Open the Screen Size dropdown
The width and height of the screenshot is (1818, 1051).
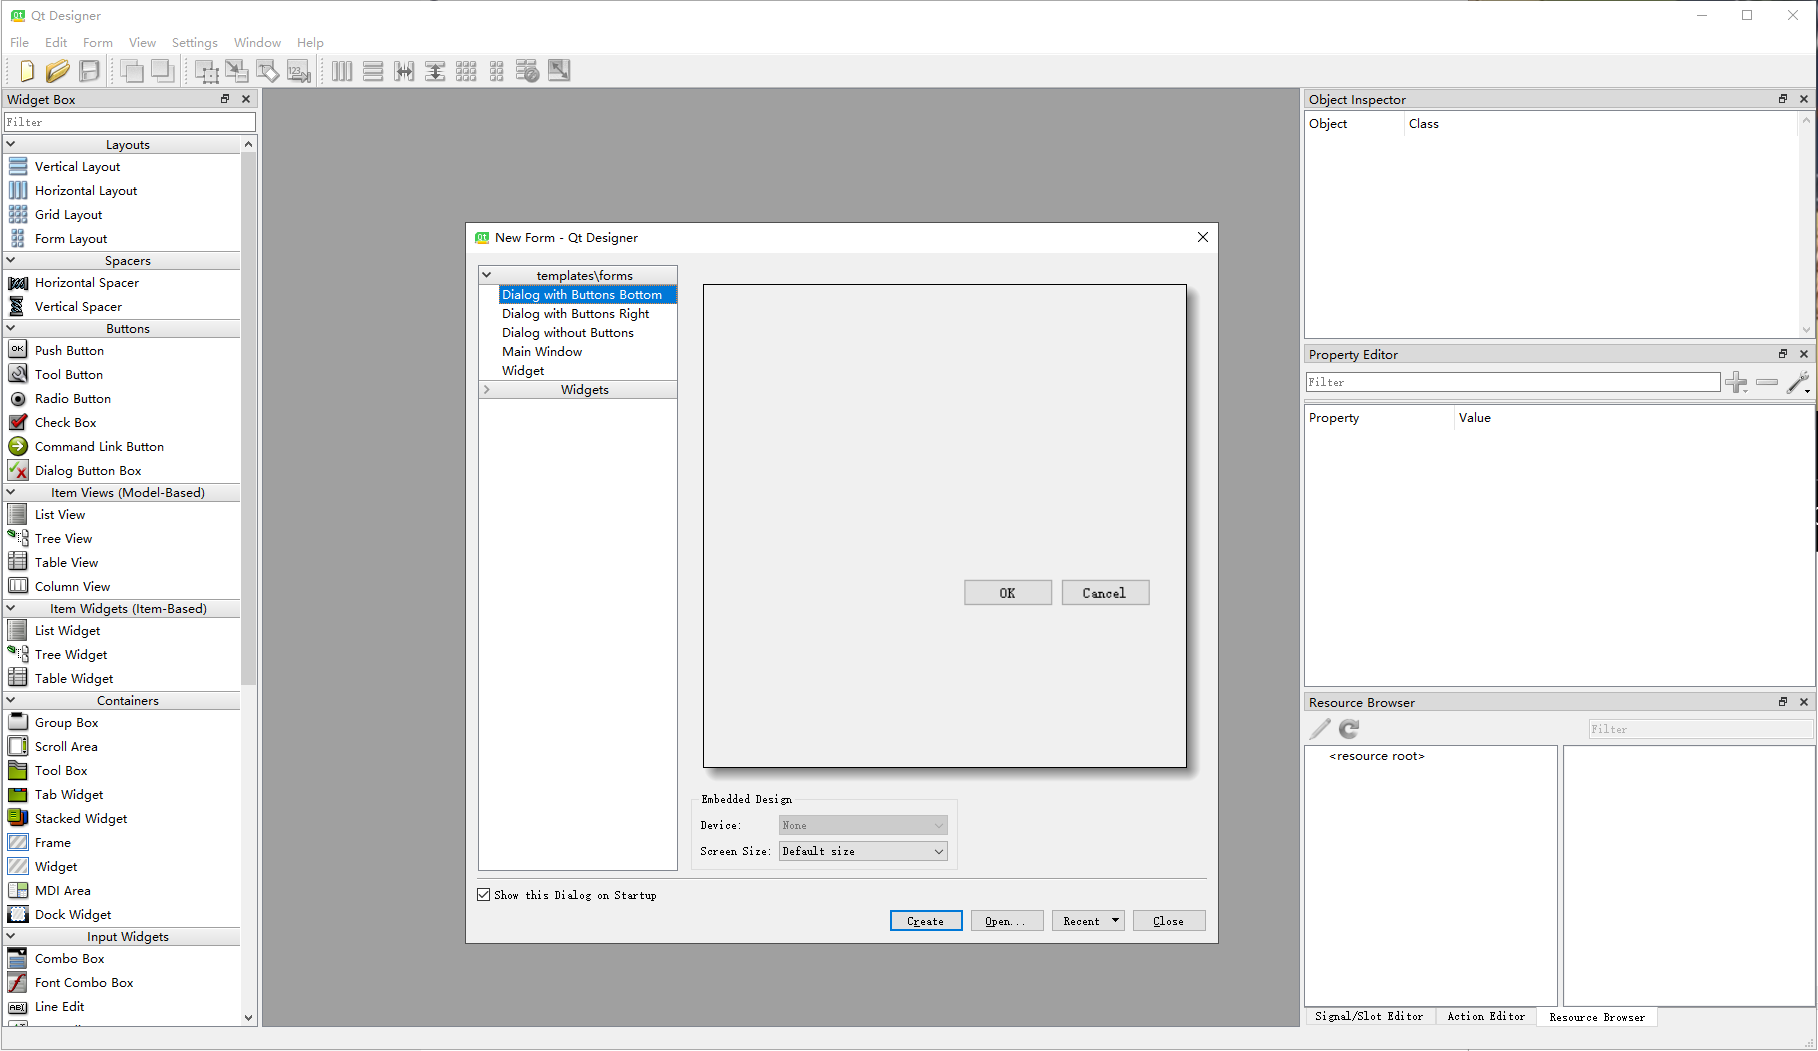tap(863, 851)
